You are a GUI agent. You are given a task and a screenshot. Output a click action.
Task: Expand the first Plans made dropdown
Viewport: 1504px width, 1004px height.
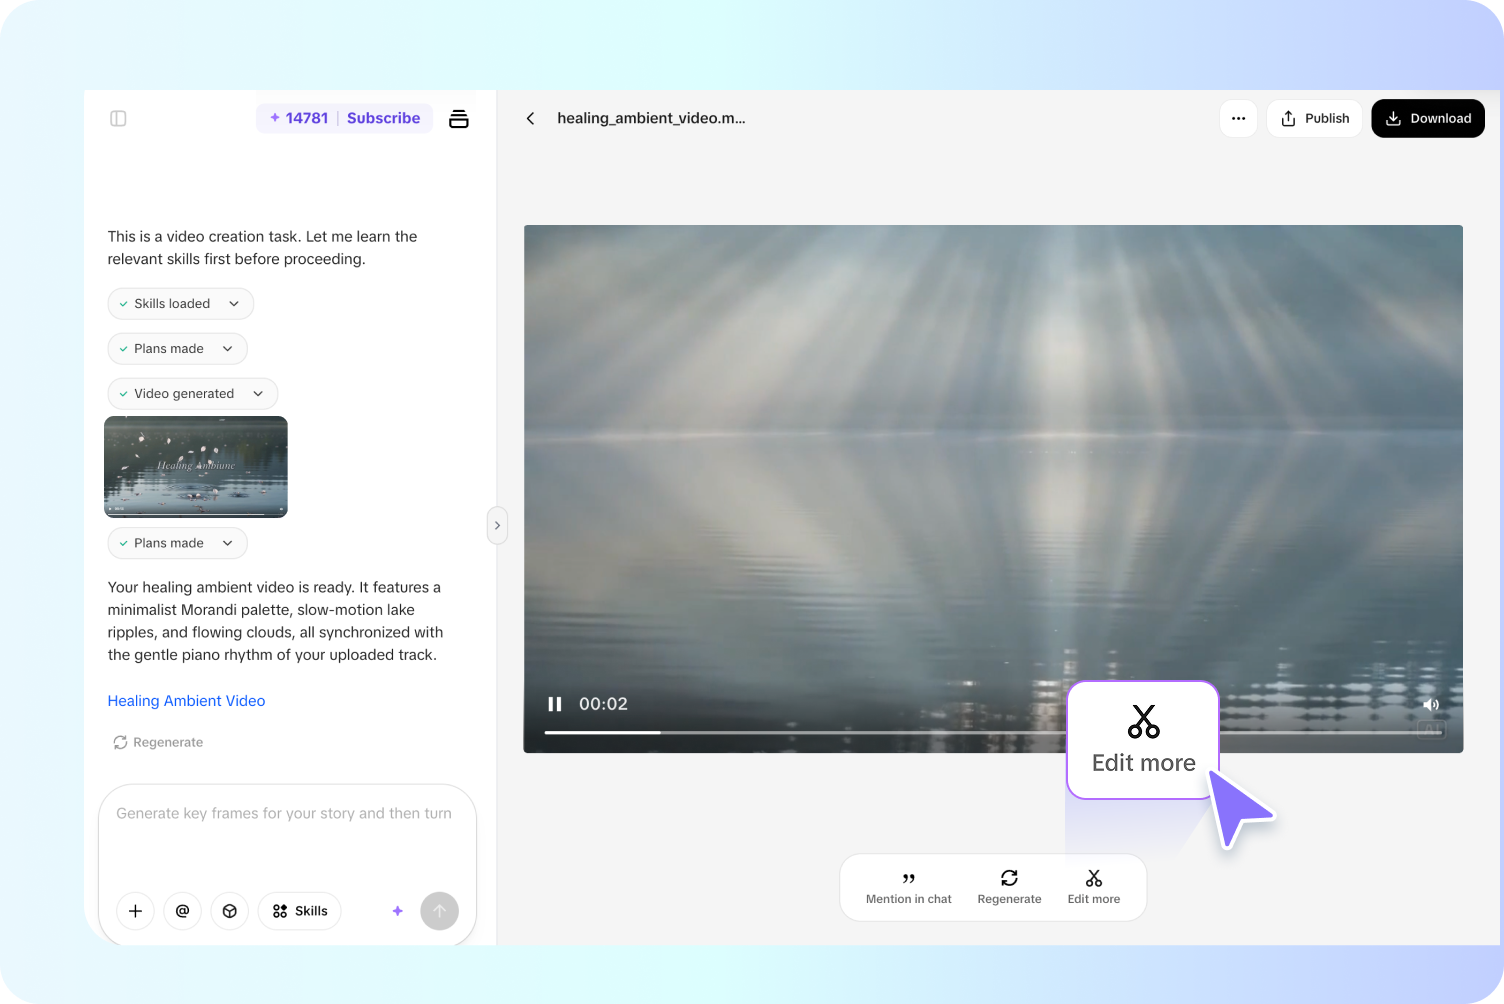pos(177,349)
